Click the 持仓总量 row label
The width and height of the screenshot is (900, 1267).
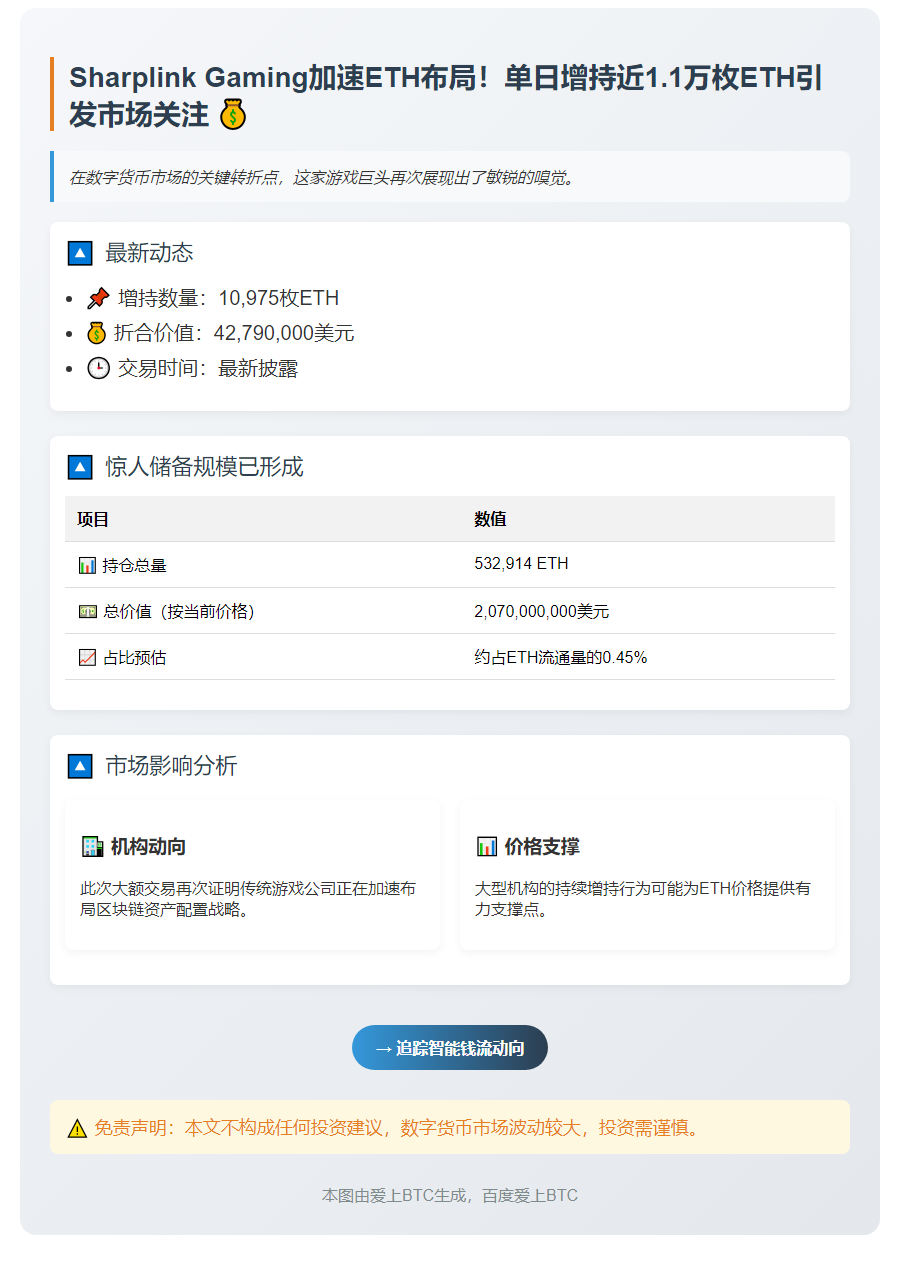pos(134,565)
